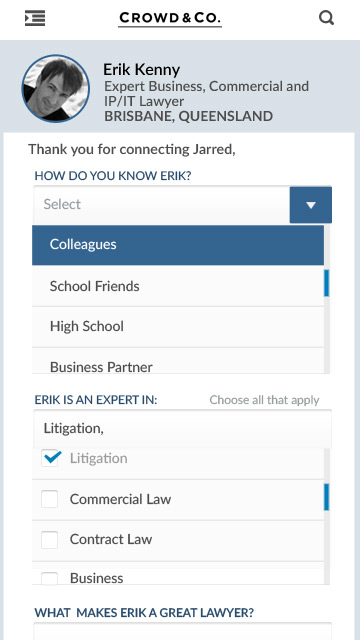This screenshot has height=640, width=360.
Task: Uncheck the Litigation checkbox
Action: [x=50, y=458]
